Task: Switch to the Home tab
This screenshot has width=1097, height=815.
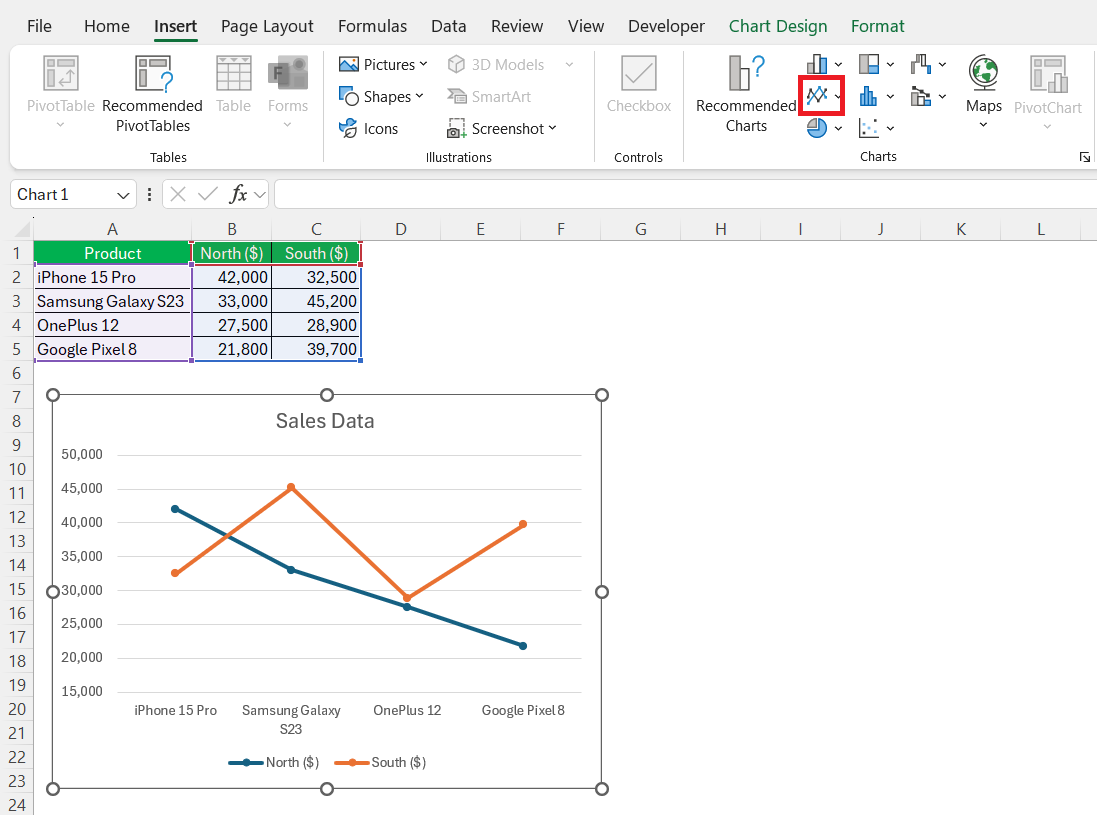Action: pyautogui.click(x=106, y=27)
